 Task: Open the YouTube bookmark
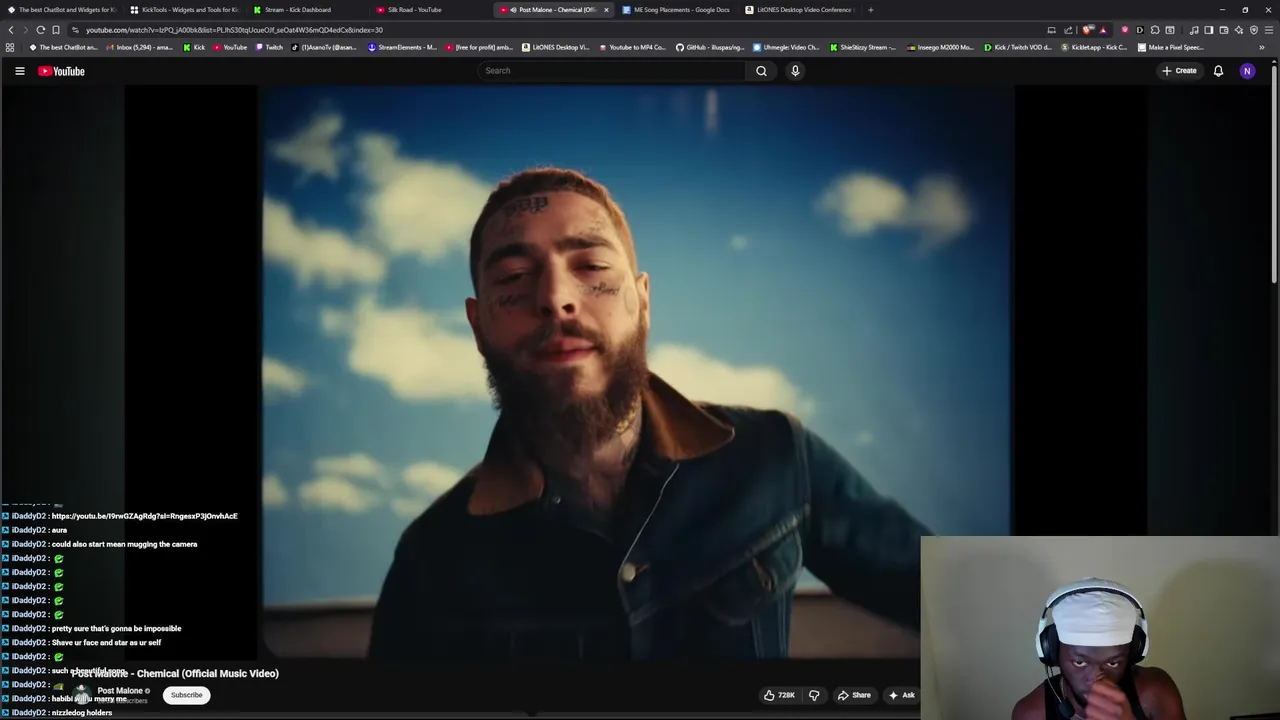230,47
